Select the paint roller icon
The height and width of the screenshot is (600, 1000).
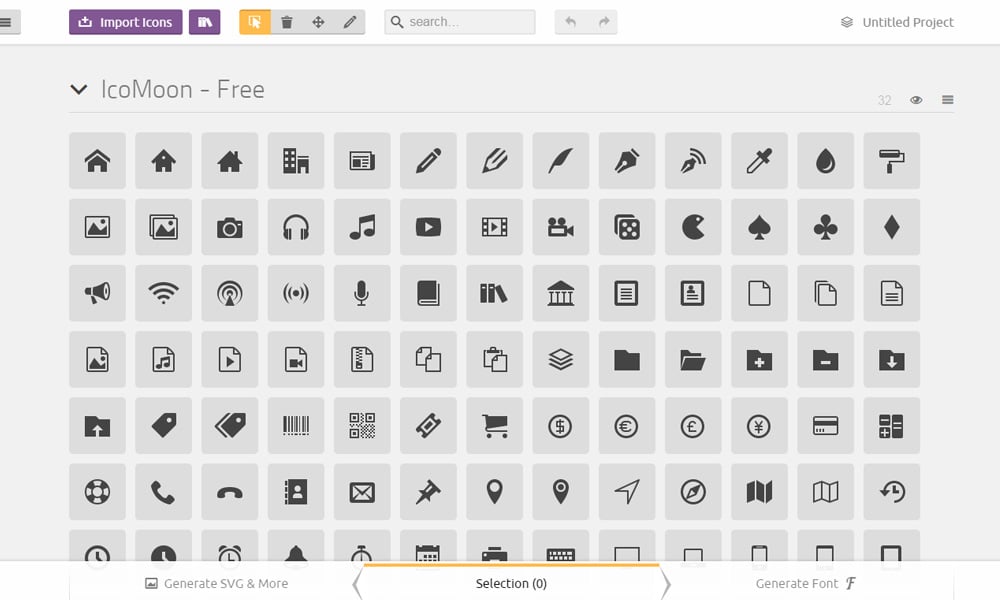pyautogui.click(x=892, y=161)
